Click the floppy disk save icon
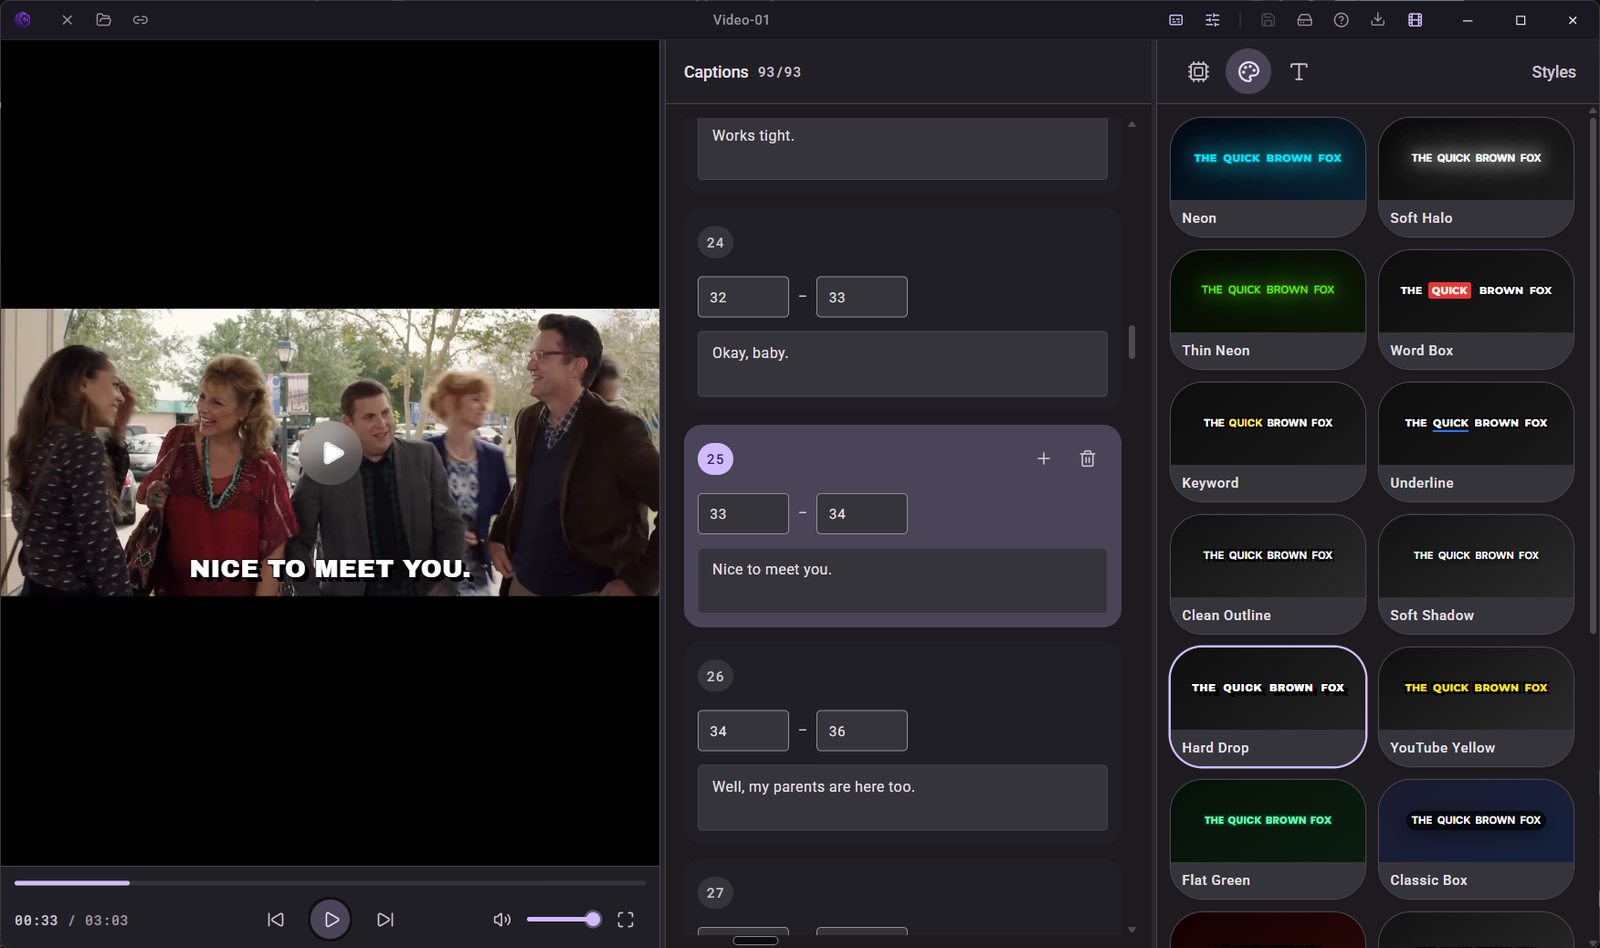Image resolution: width=1600 pixels, height=948 pixels. pos(1268,20)
